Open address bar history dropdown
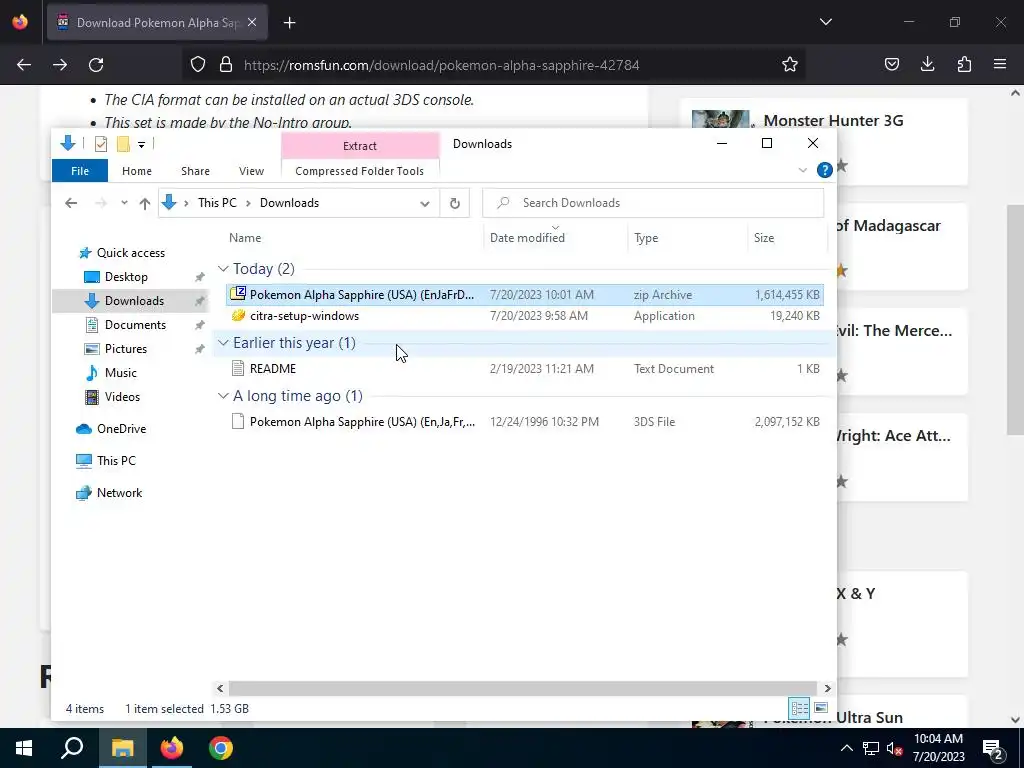 [424, 203]
